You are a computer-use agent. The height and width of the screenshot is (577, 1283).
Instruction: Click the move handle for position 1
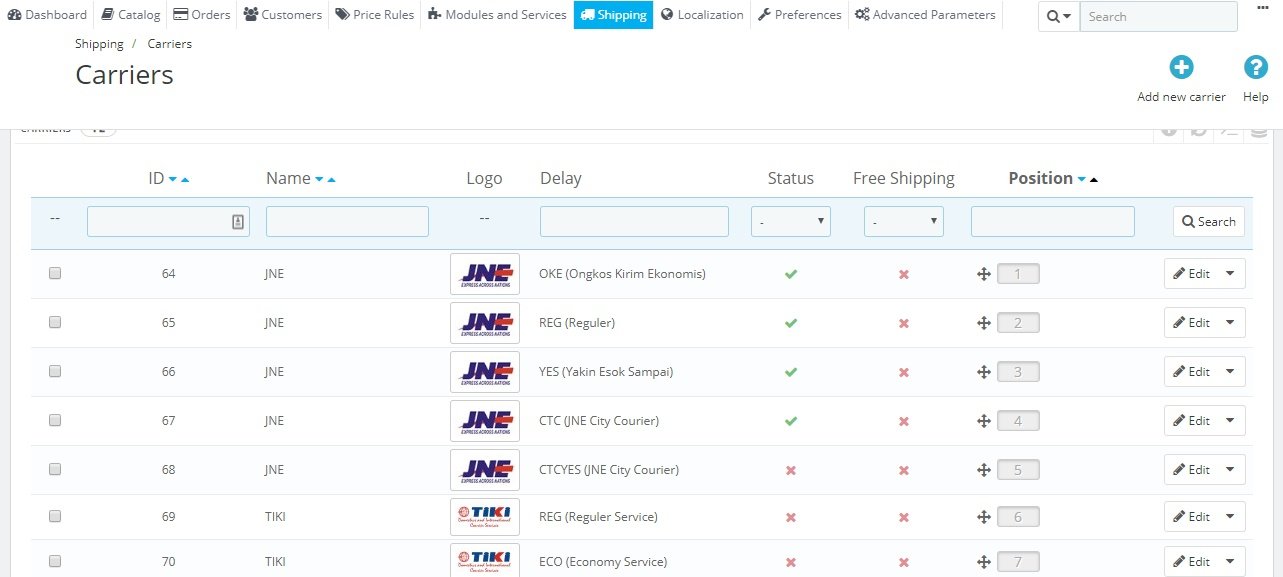tap(984, 274)
